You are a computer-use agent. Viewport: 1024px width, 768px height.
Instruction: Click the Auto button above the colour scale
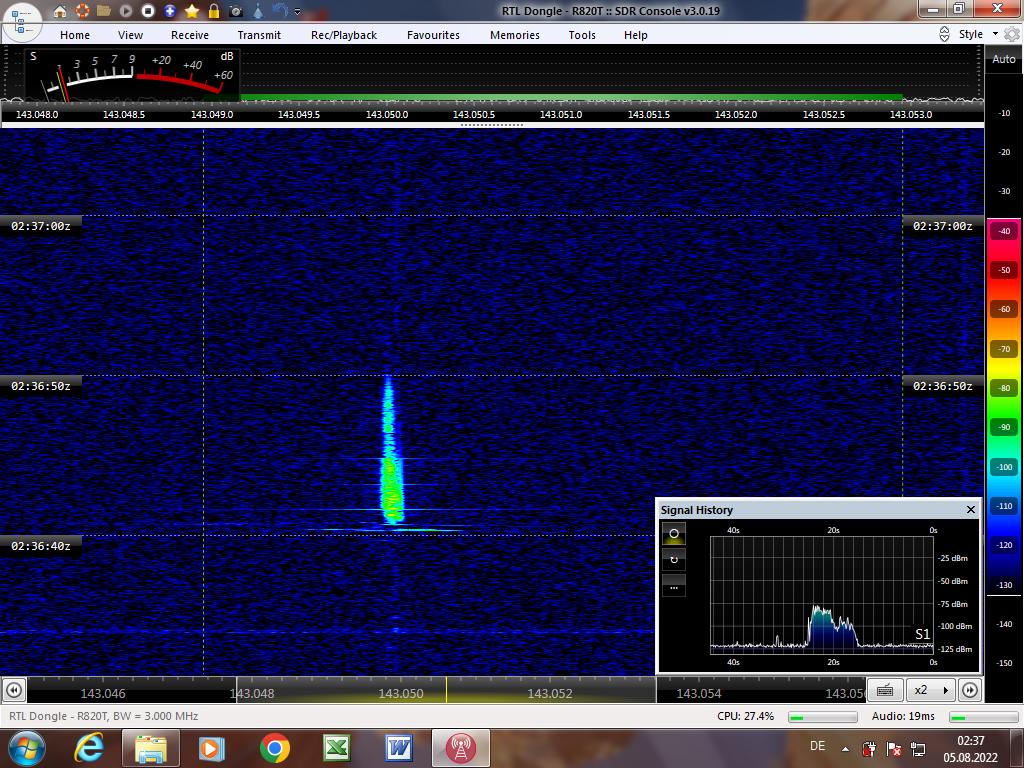coord(1003,59)
